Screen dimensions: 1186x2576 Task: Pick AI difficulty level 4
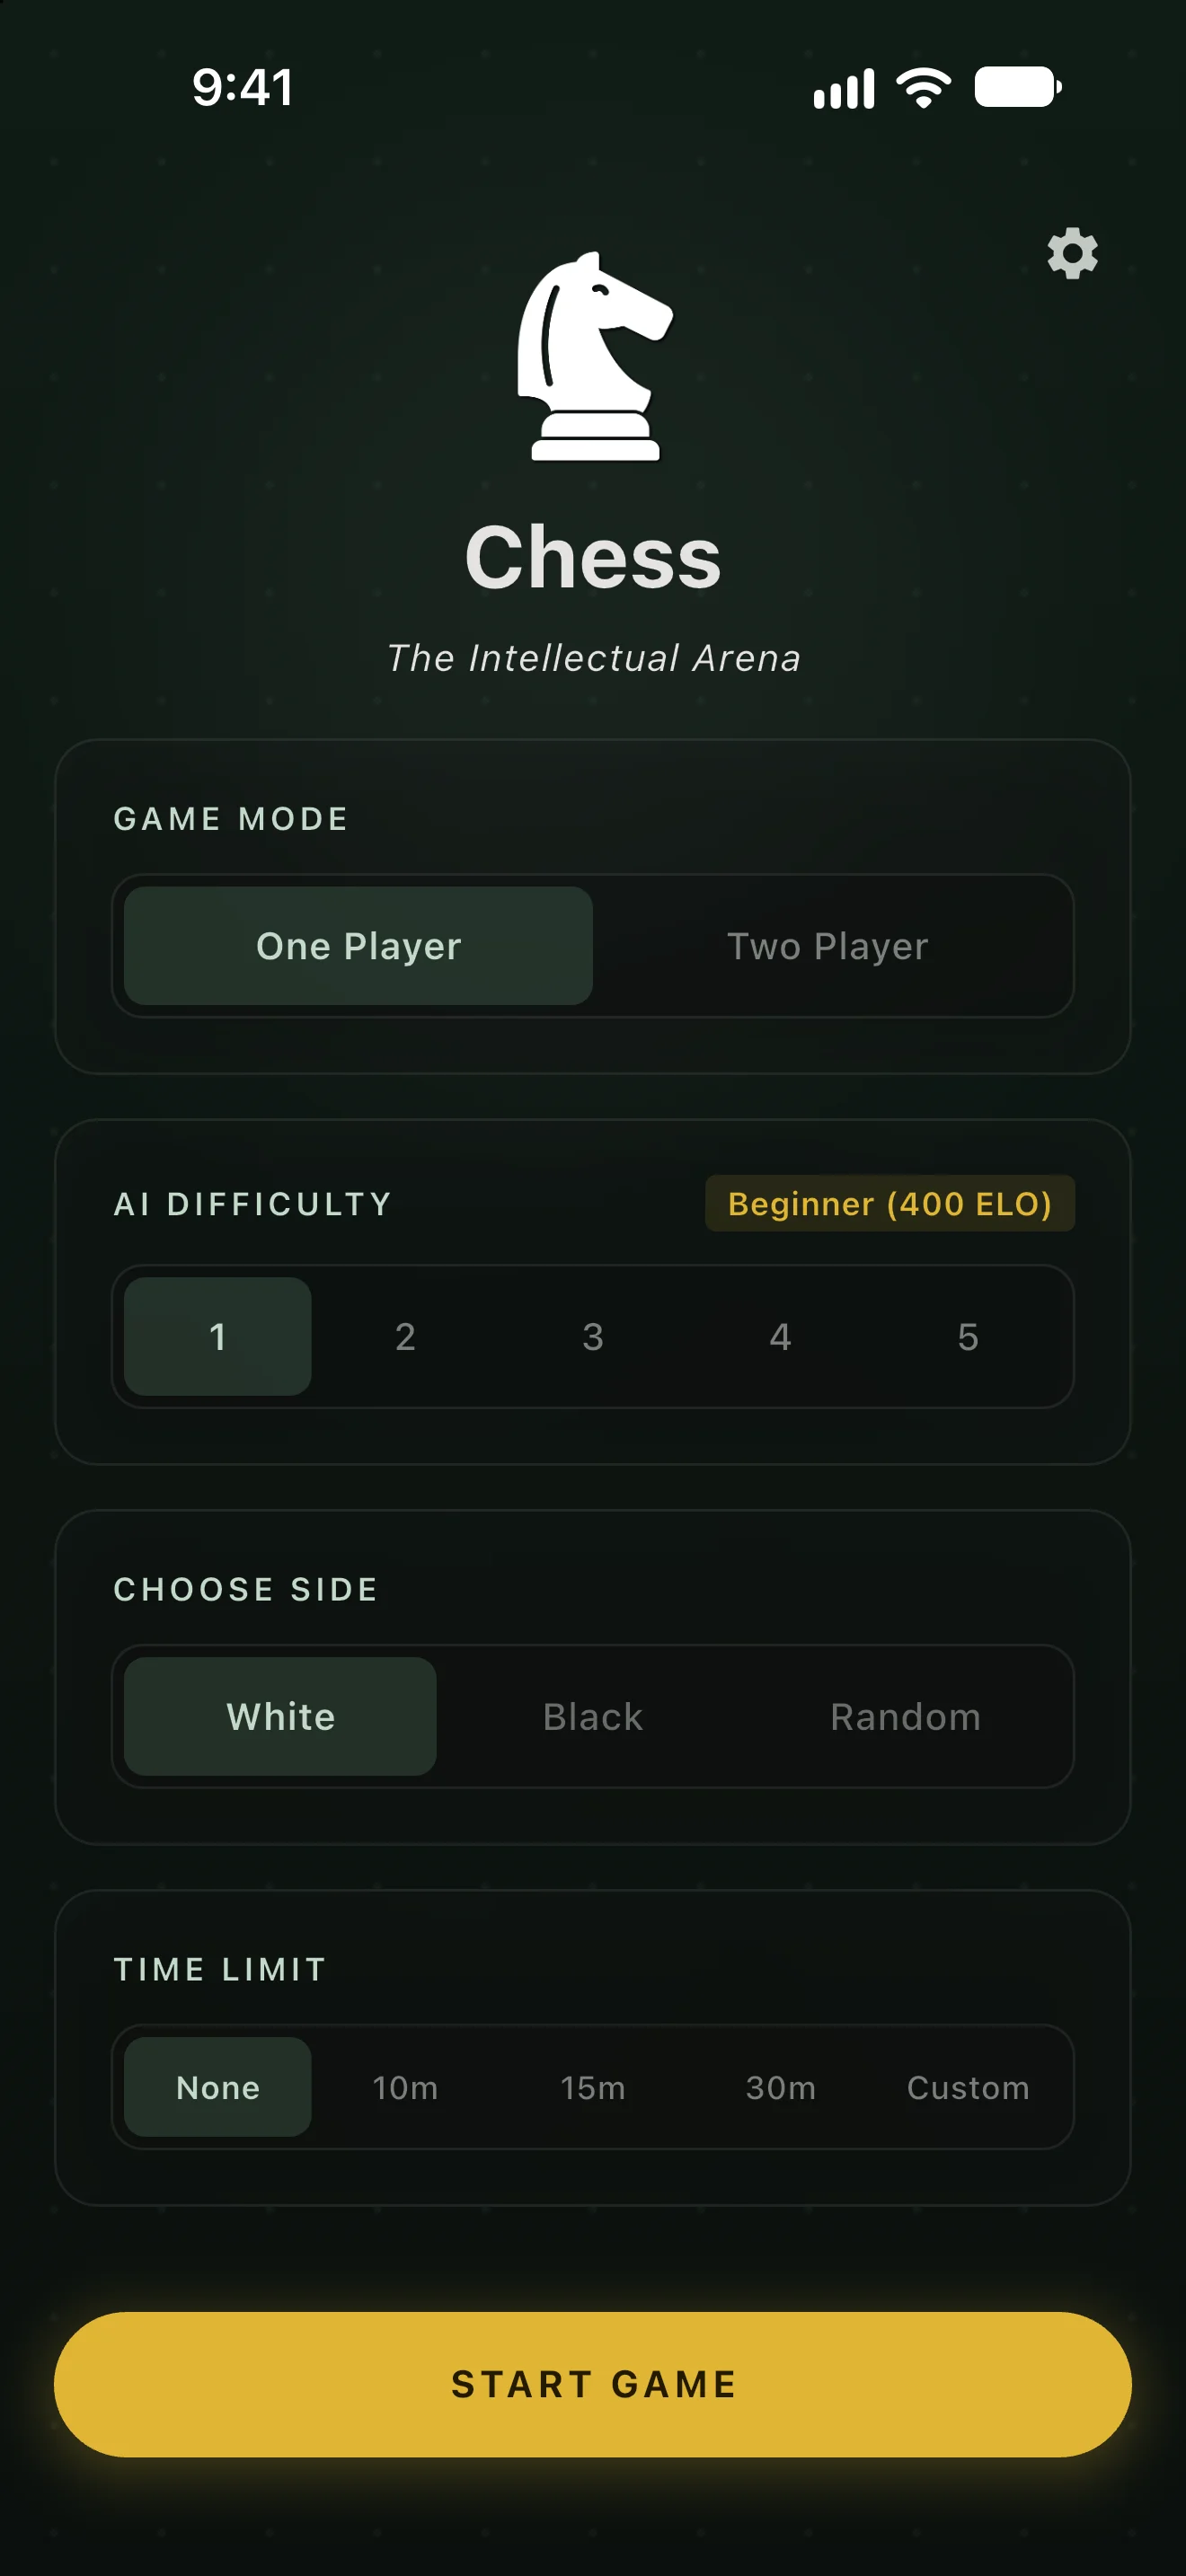(780, 1336)
